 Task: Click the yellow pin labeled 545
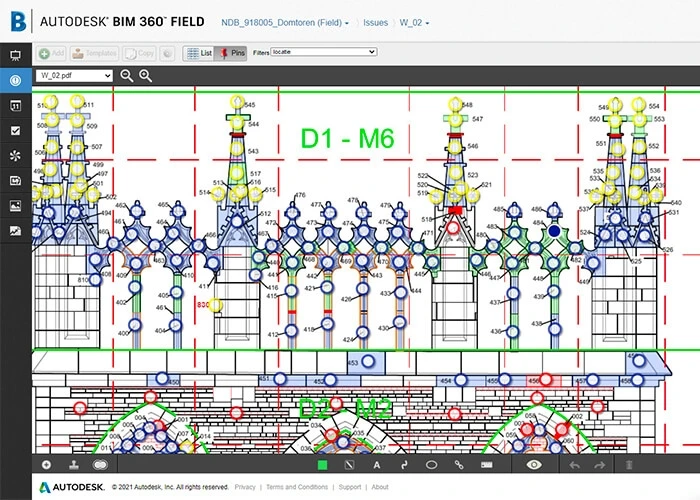tap(237, 102)
